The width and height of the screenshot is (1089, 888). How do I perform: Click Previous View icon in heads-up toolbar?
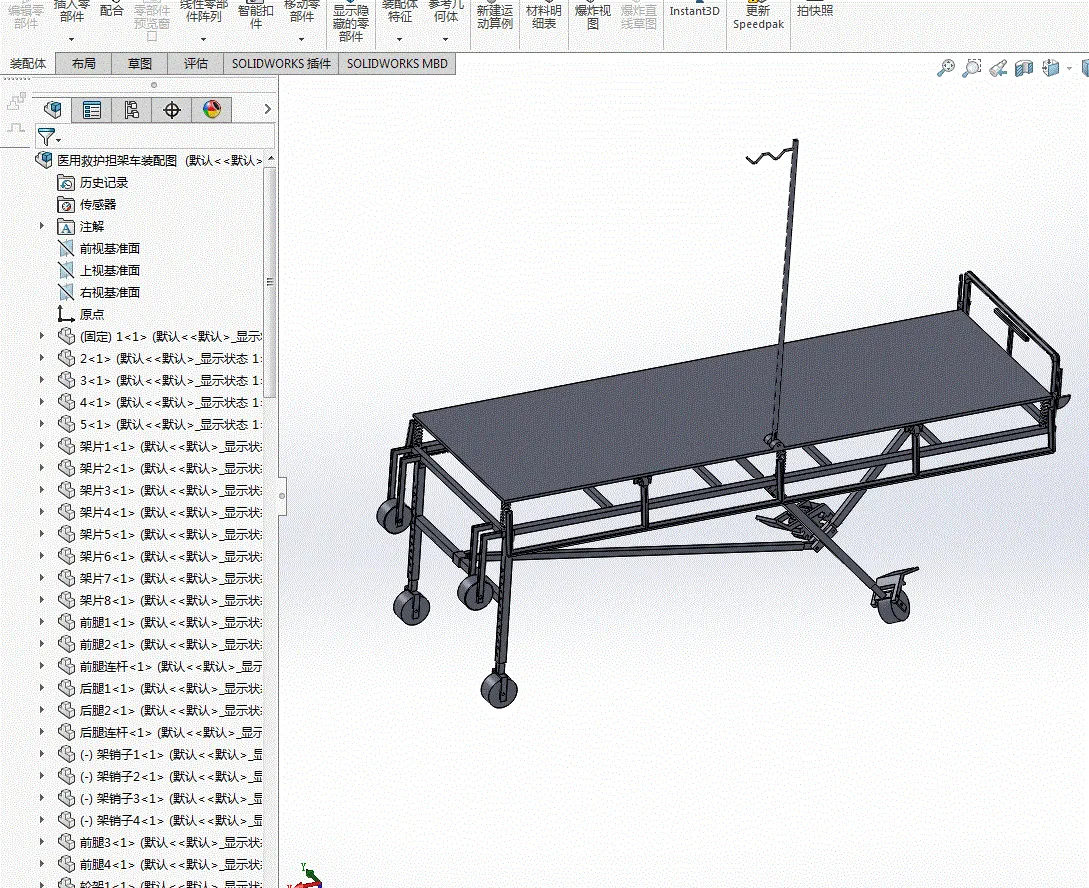tap(998, 67)
